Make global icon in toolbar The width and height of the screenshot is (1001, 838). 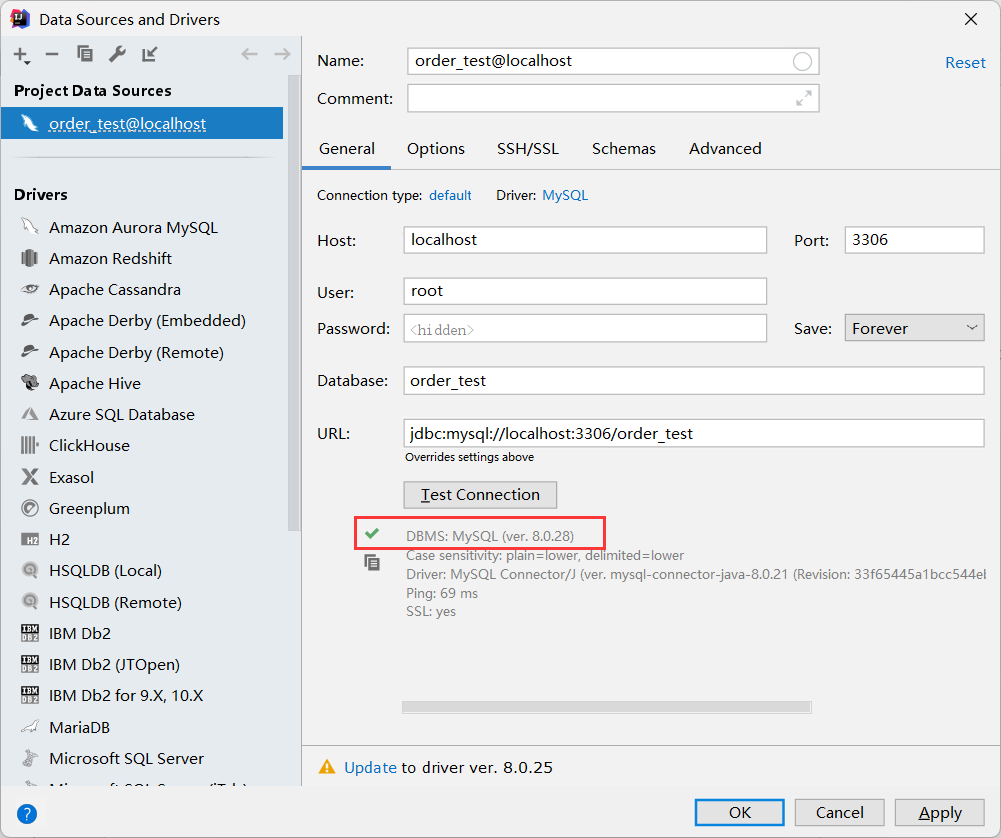pos(149,54)
